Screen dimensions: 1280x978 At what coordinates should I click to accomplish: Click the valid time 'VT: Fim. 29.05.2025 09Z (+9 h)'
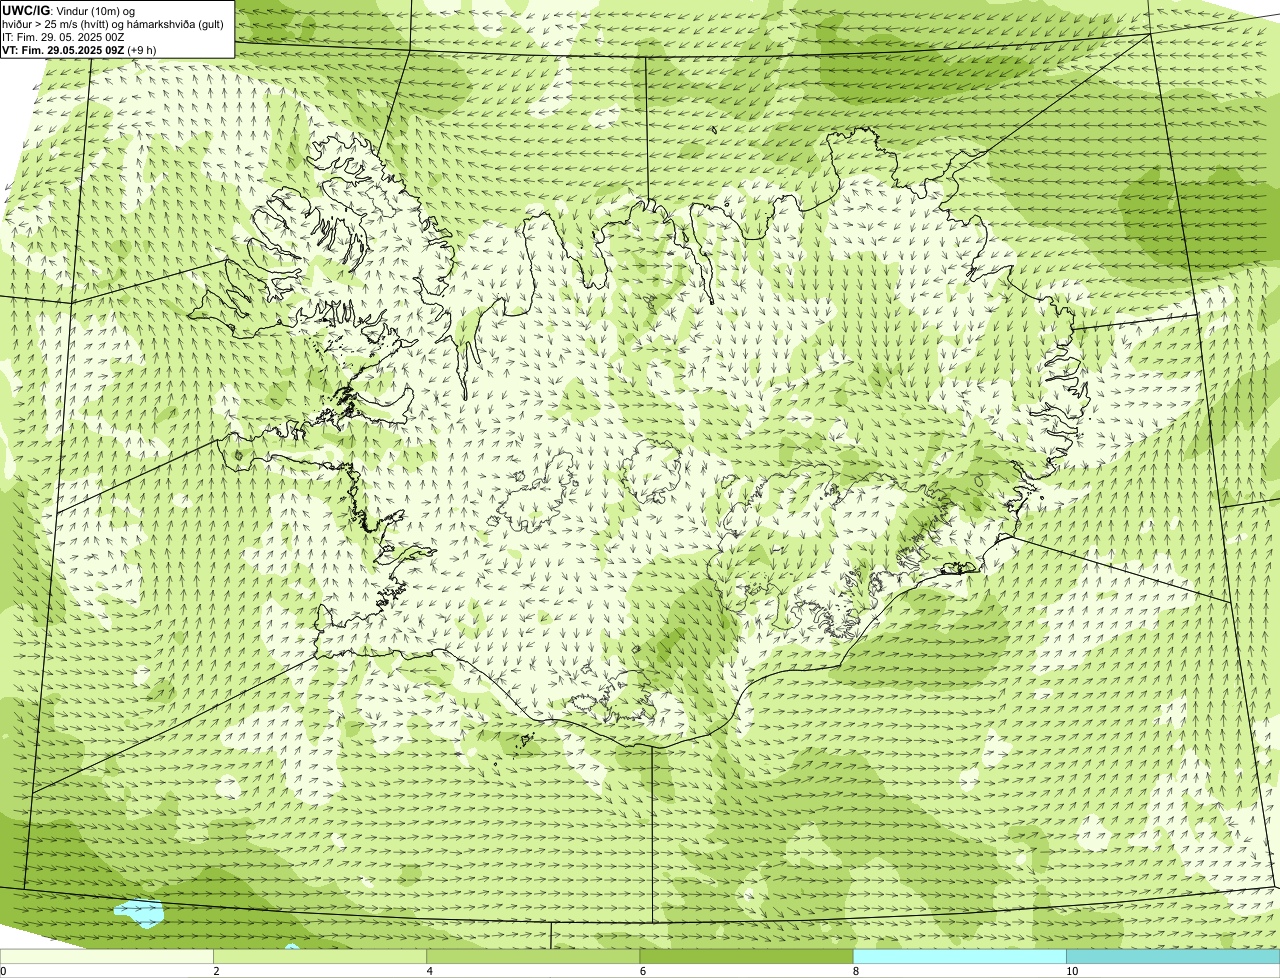pyautogui.click(x=79, y=50)
